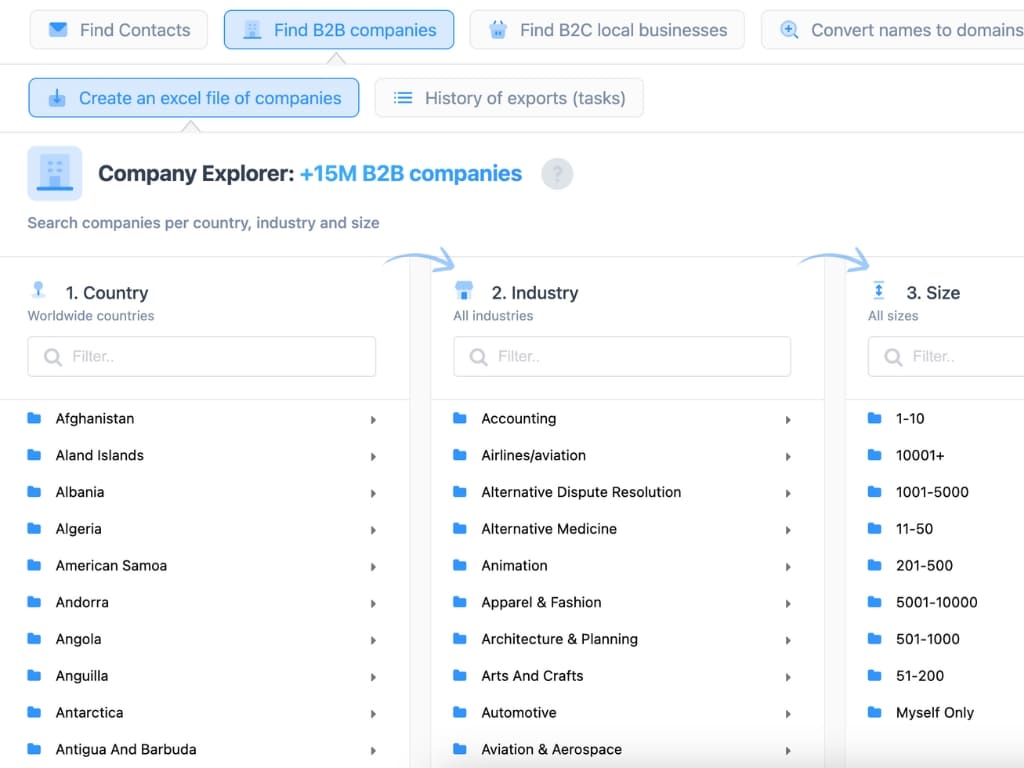This screenshot has width=1024, height=768.
Task: Expand the Antigua And Barbuda row arrow
Action: tap(373, 751)
